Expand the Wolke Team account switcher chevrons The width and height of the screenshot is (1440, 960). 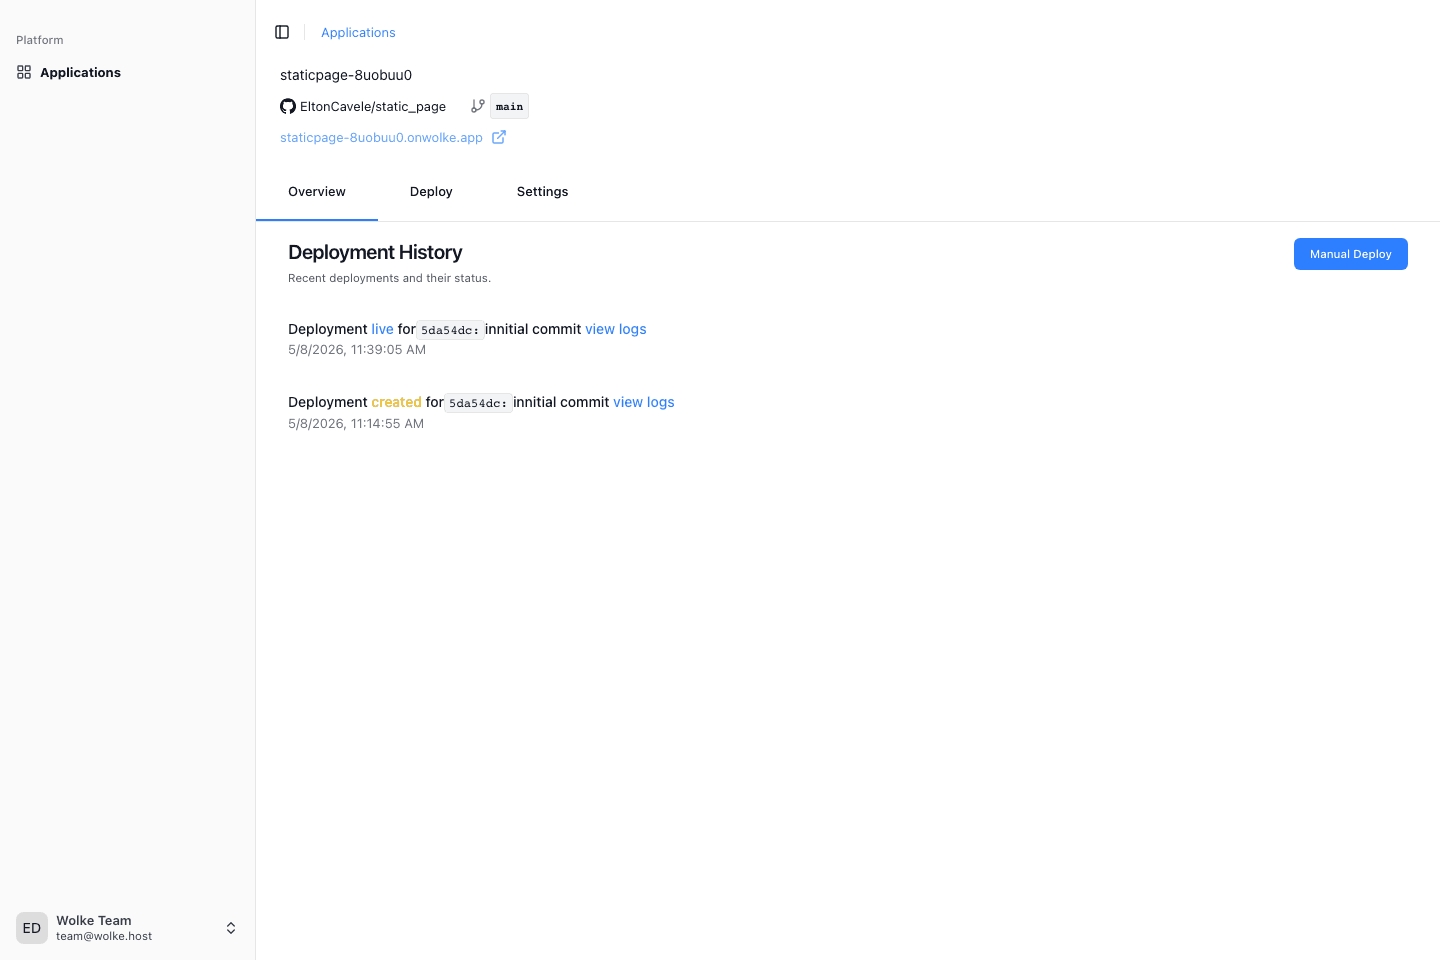(231, 928)
